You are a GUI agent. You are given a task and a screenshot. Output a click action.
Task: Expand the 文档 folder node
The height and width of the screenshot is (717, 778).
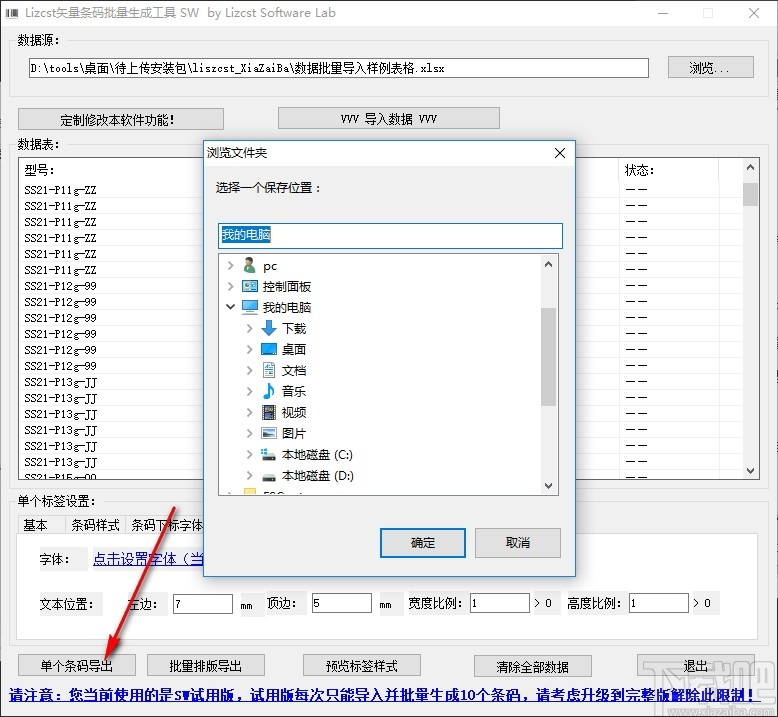point(250,370)
